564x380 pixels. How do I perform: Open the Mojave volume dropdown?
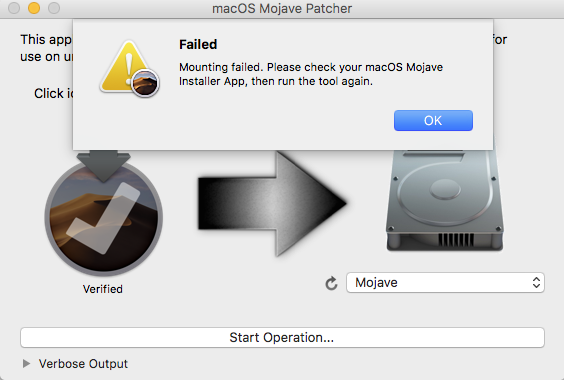(x=445, y=282)
